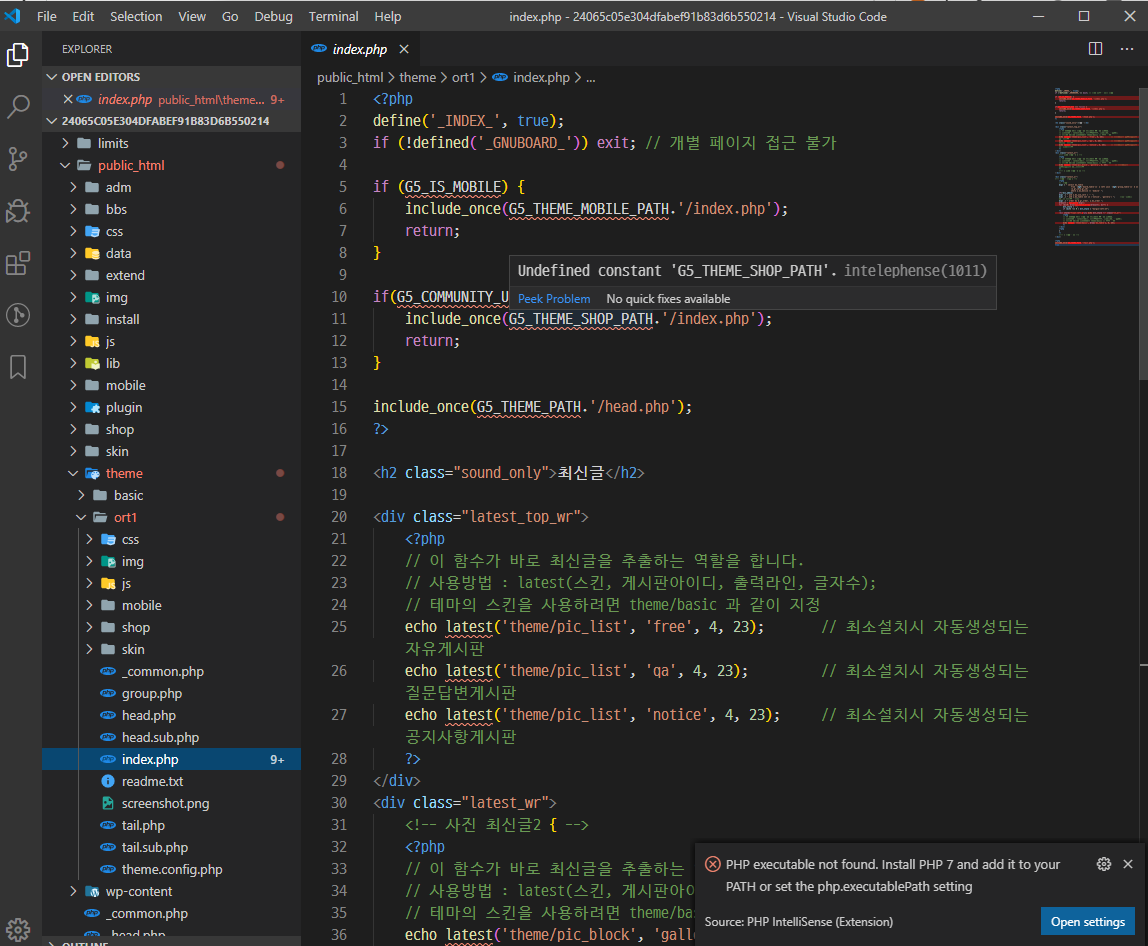Open the Selection menu
Screen dimensions: 1148x946
tap(136, 16)
